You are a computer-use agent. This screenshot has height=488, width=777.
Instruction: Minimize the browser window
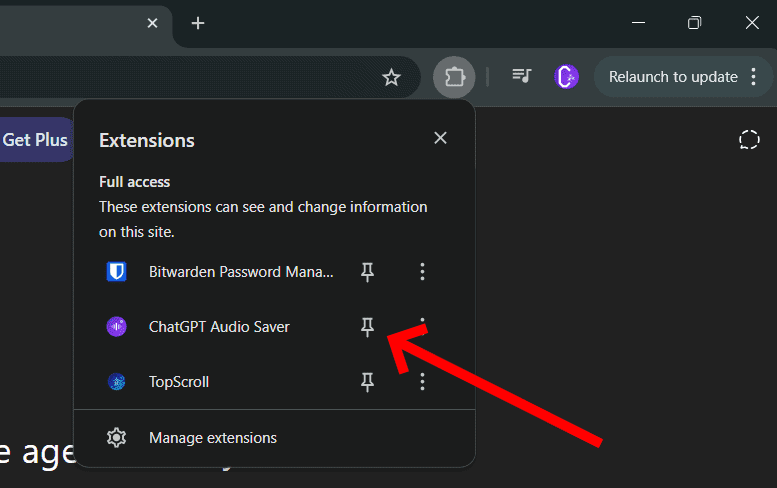coord(638,23)
